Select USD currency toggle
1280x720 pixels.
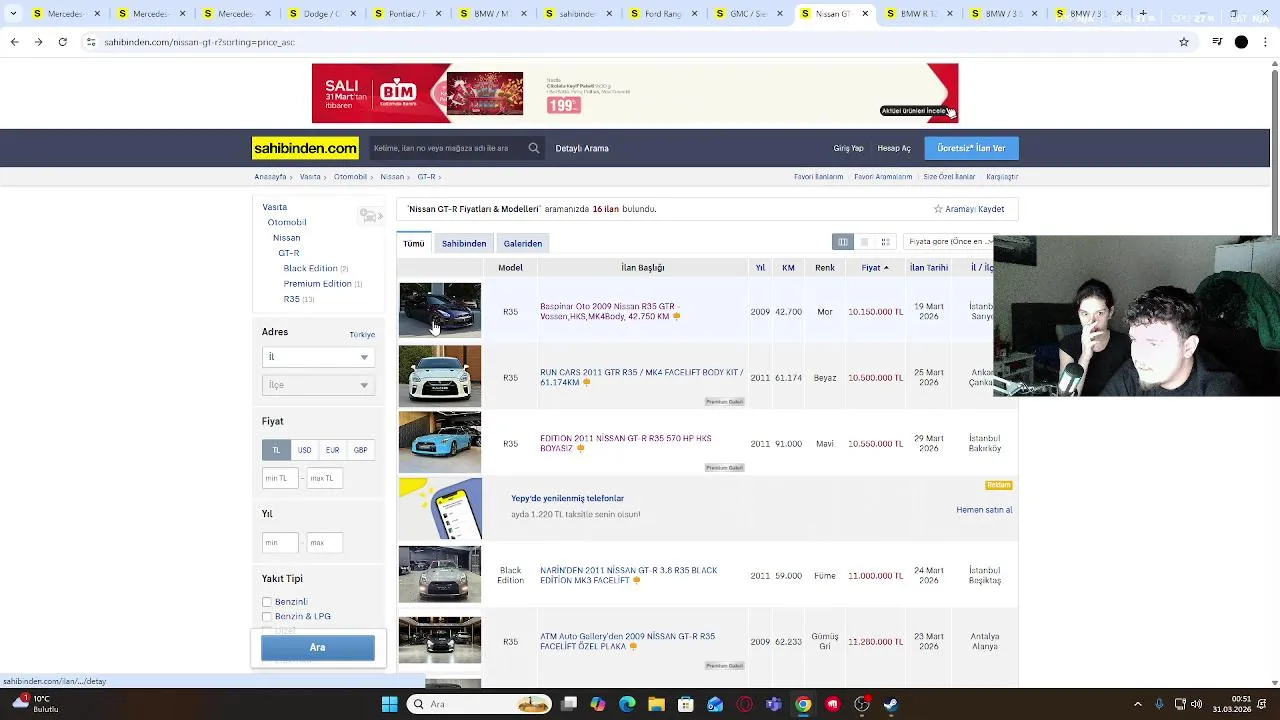point(304,450)
